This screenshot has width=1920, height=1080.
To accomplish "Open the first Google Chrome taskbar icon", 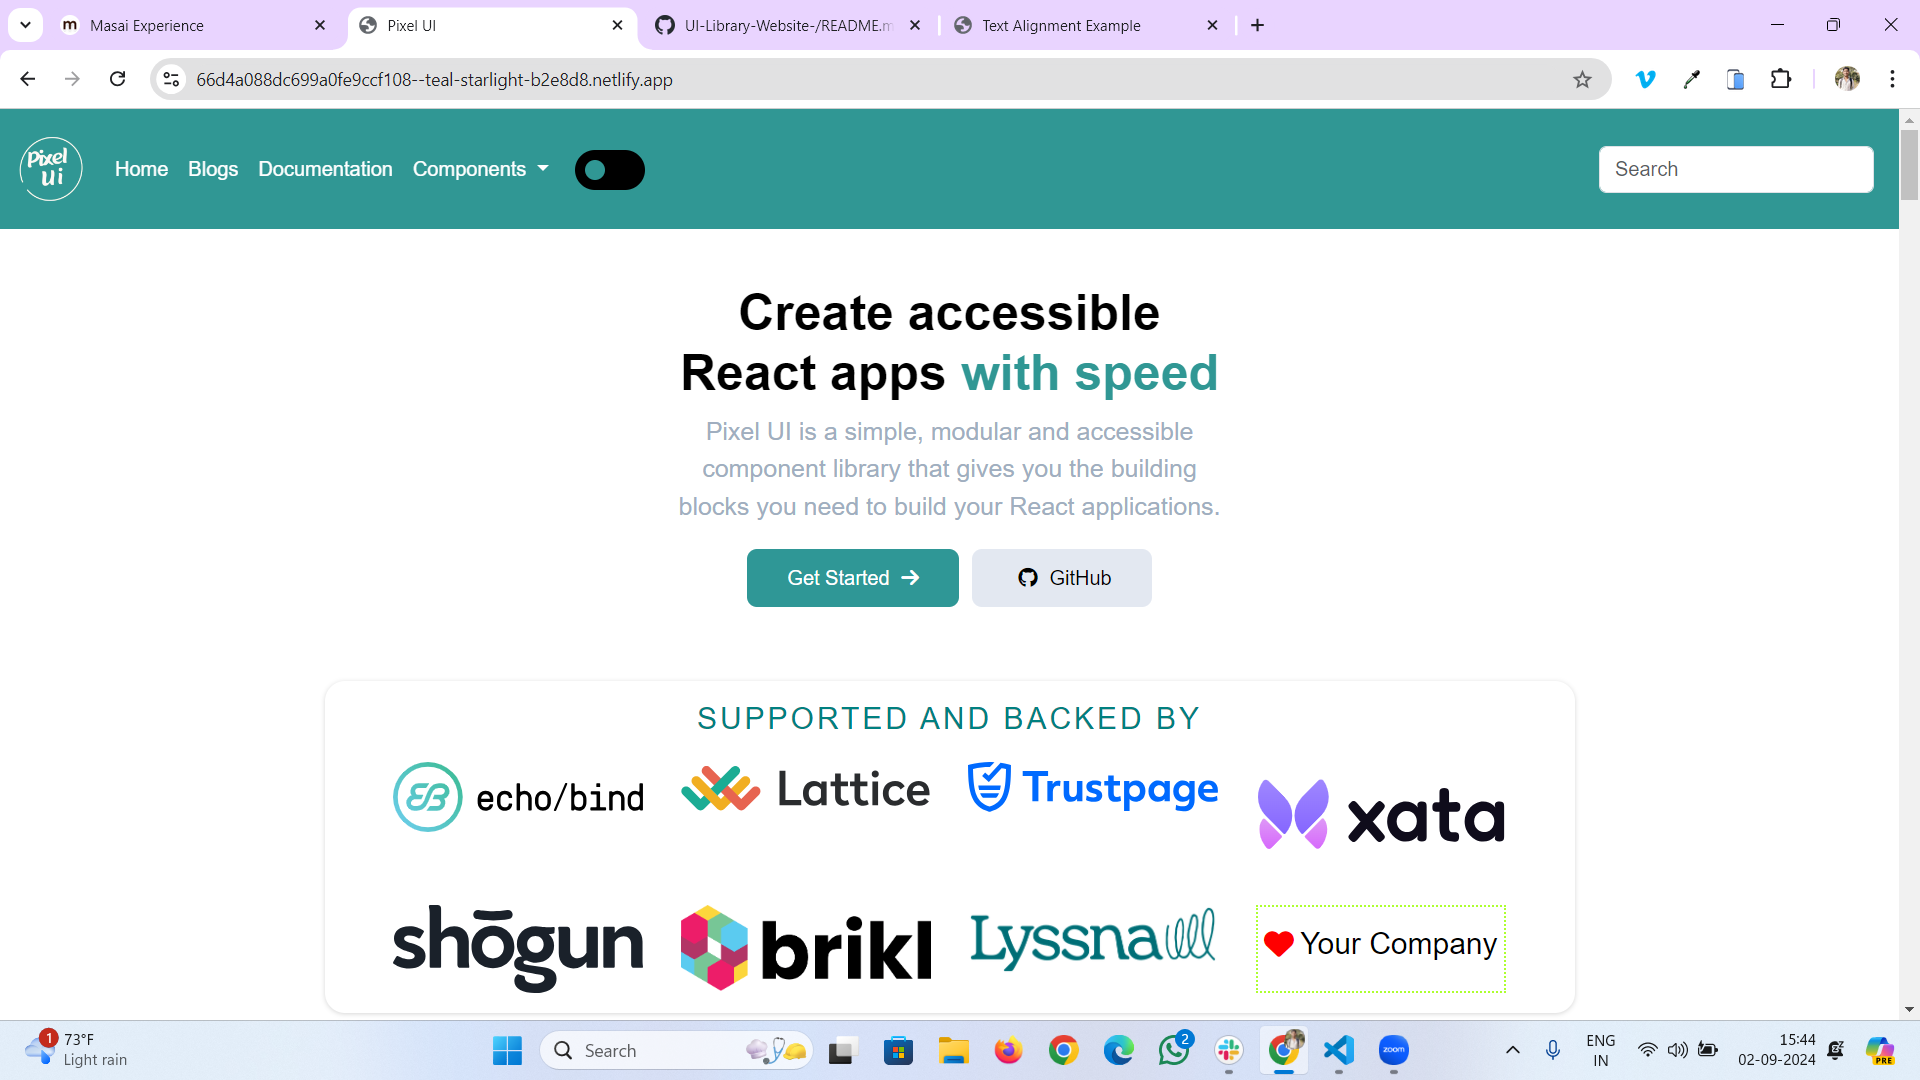I will (x=1063, y=1050).
